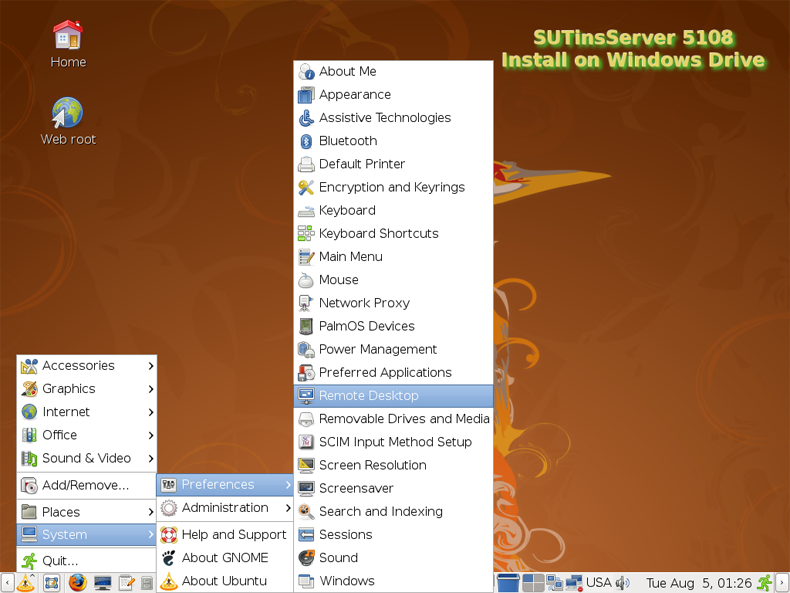790x593 pixels.
Task: Click the Appearance icon in Preferences
Action: tap(306, 95)
